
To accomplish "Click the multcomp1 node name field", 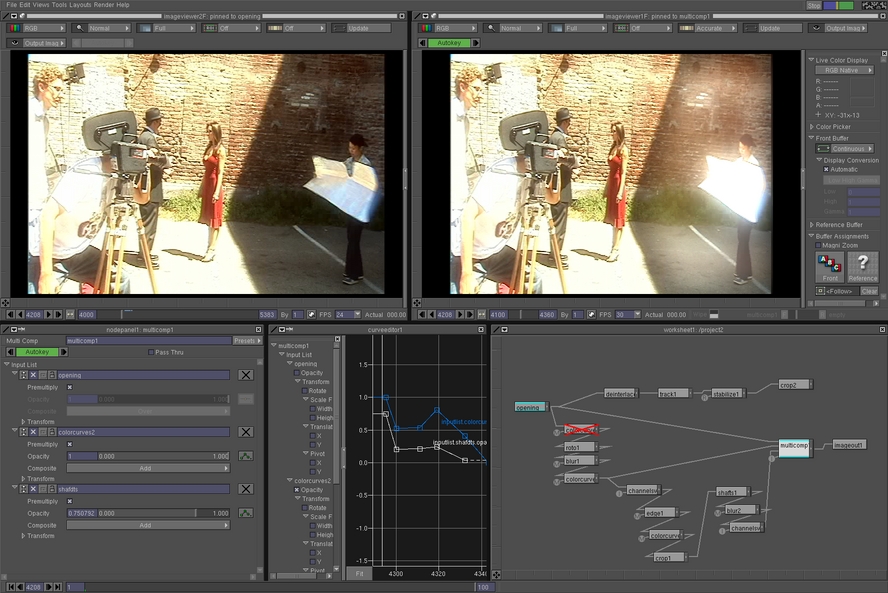I will click(x=148, y=340).
